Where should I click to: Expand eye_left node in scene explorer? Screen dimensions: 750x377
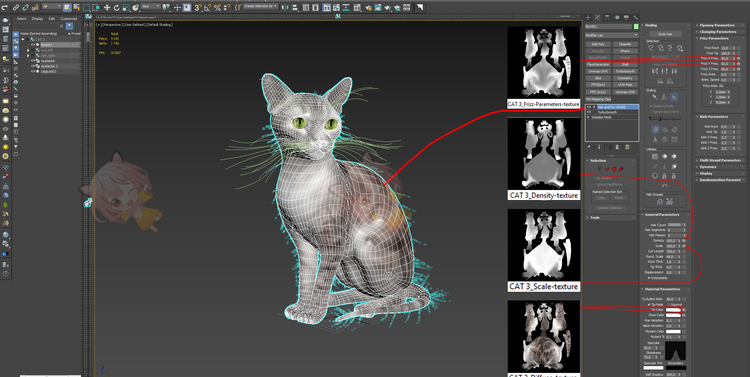(28, 50)
